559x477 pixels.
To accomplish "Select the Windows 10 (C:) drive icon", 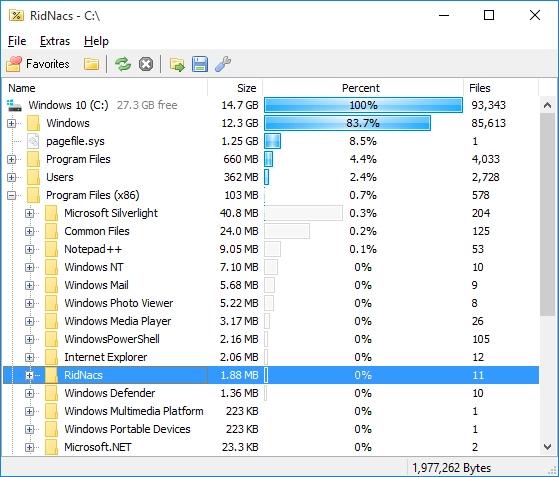I will click(15, 105).
